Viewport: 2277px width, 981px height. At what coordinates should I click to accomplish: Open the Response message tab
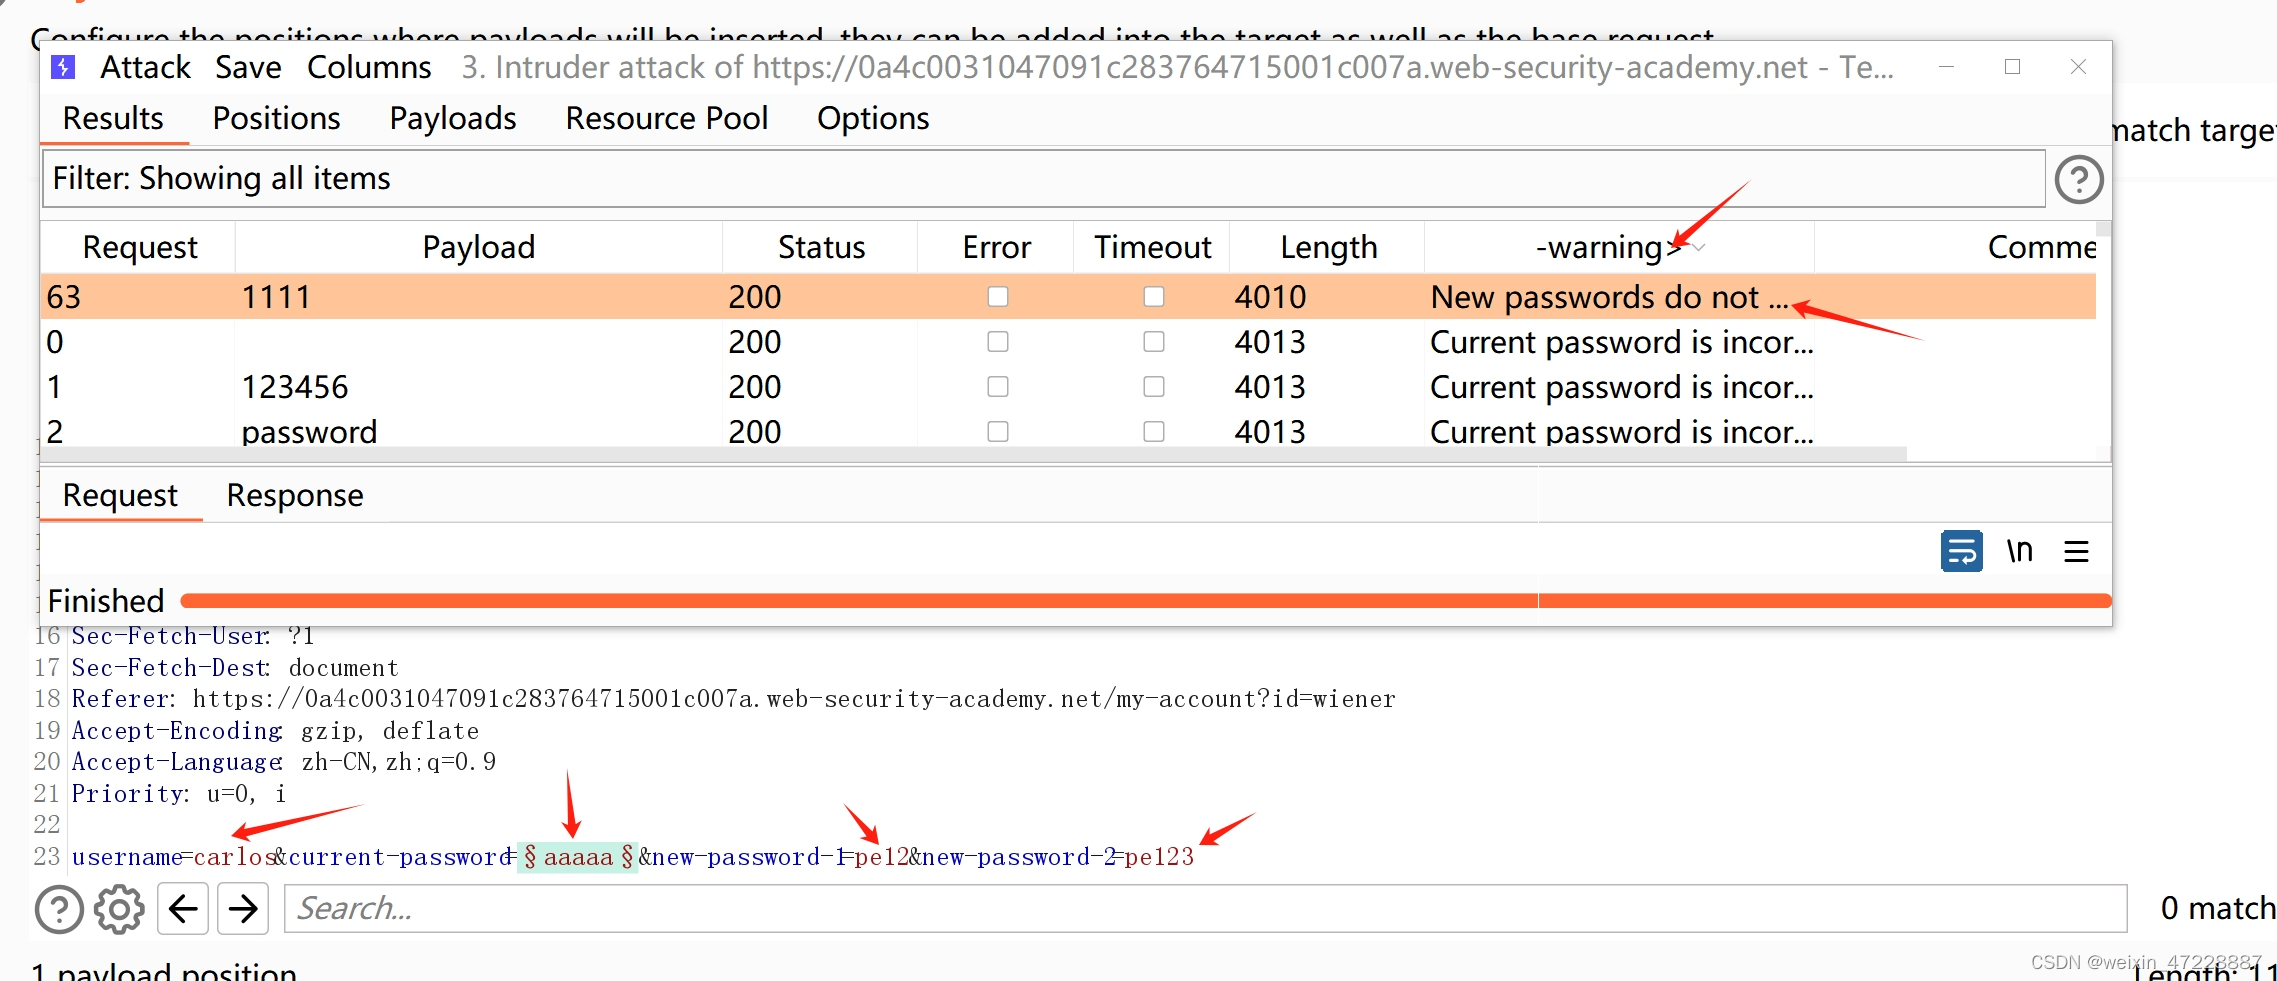295,495
